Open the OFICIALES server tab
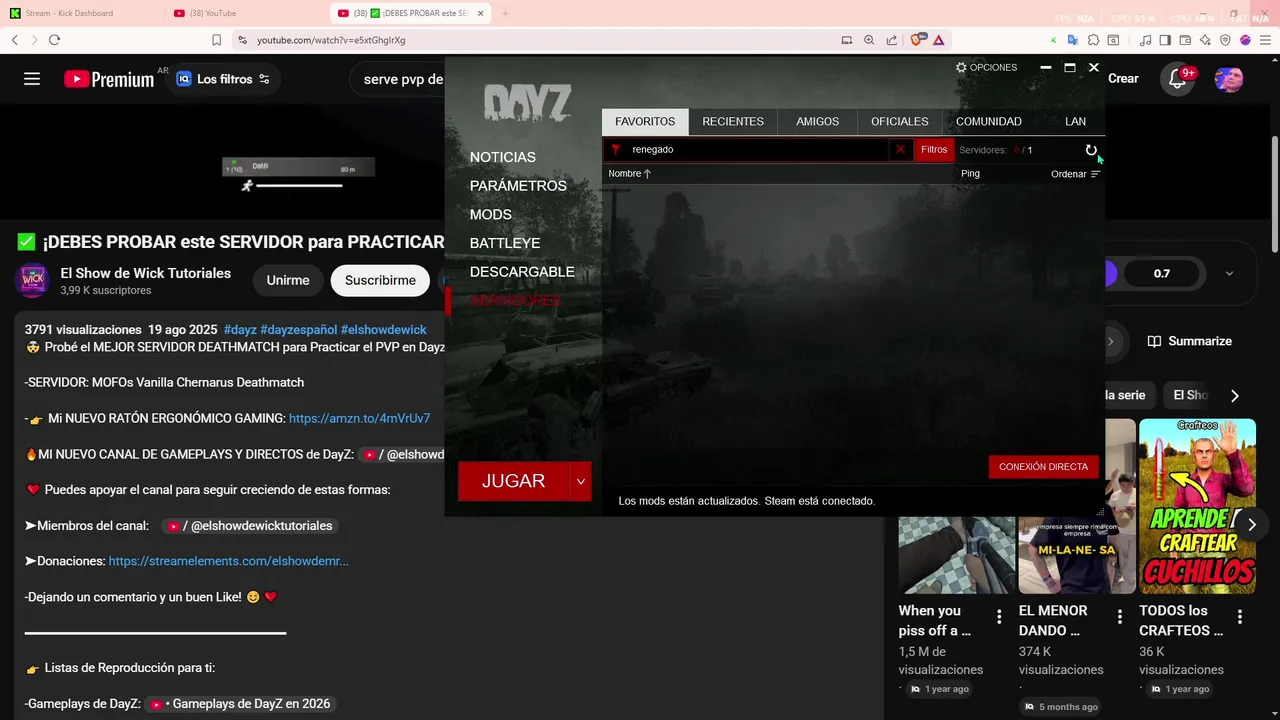 [x=900, y=121]
